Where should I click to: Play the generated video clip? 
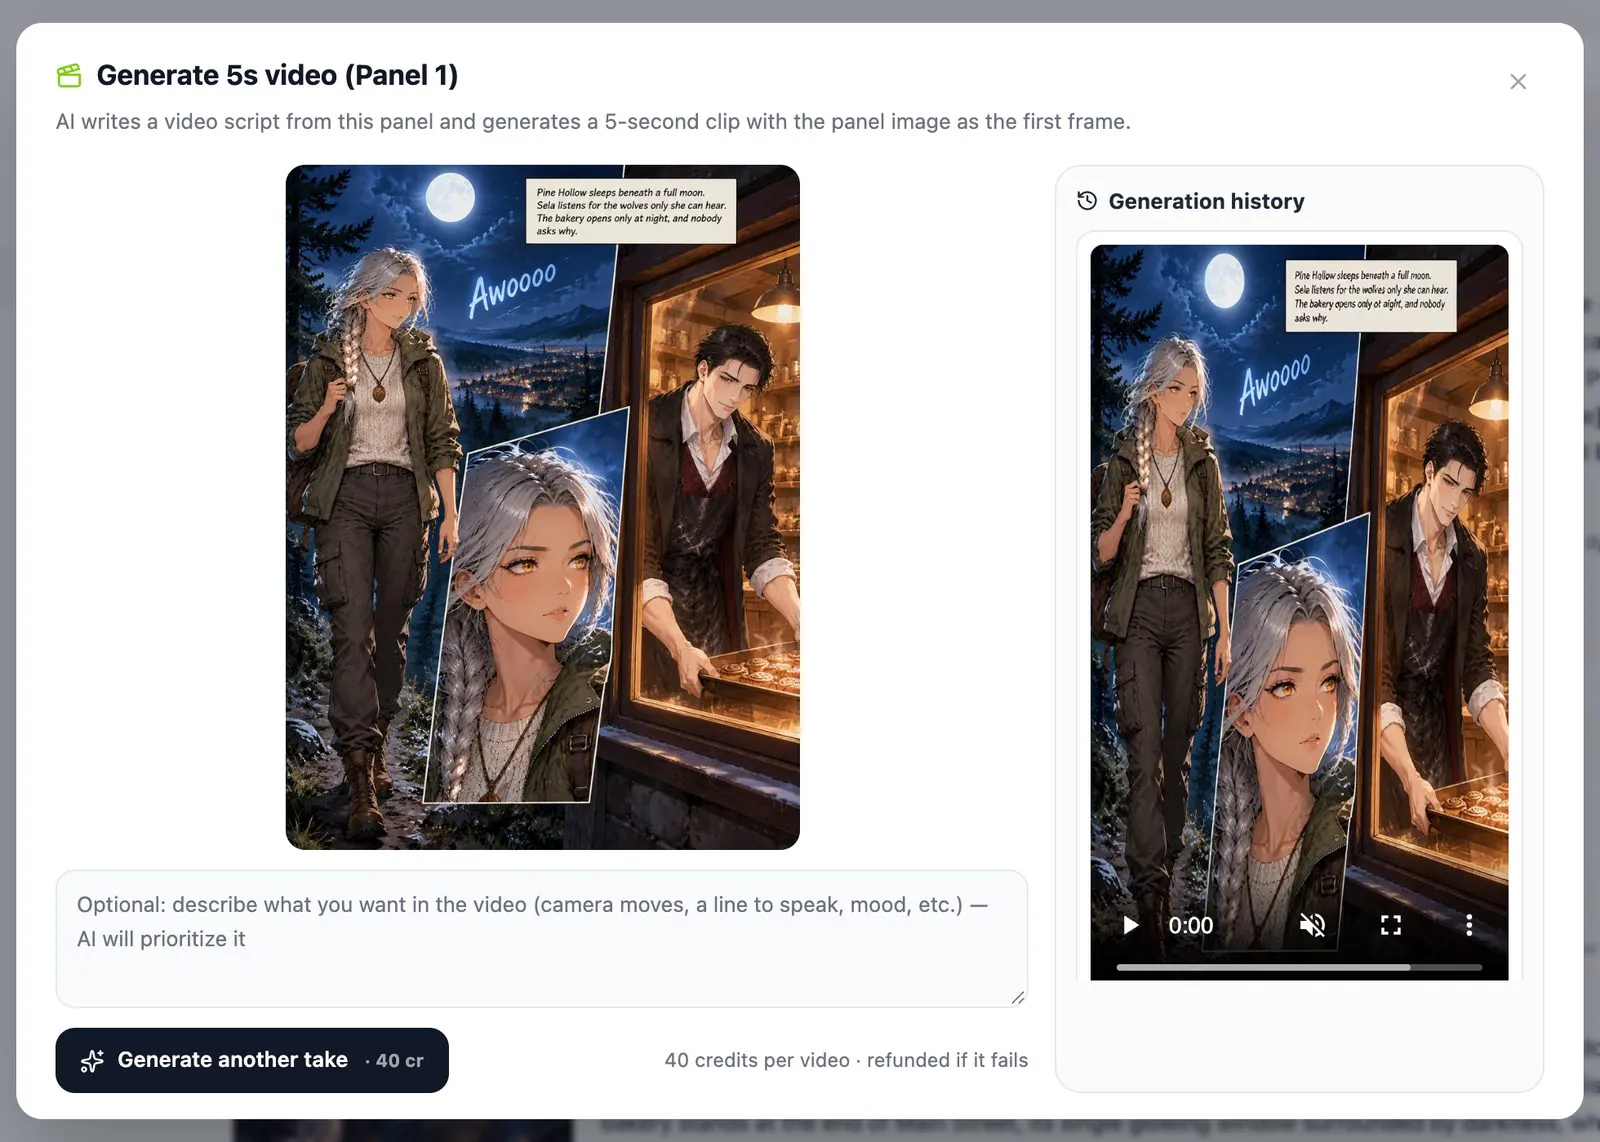(1130, 925)
